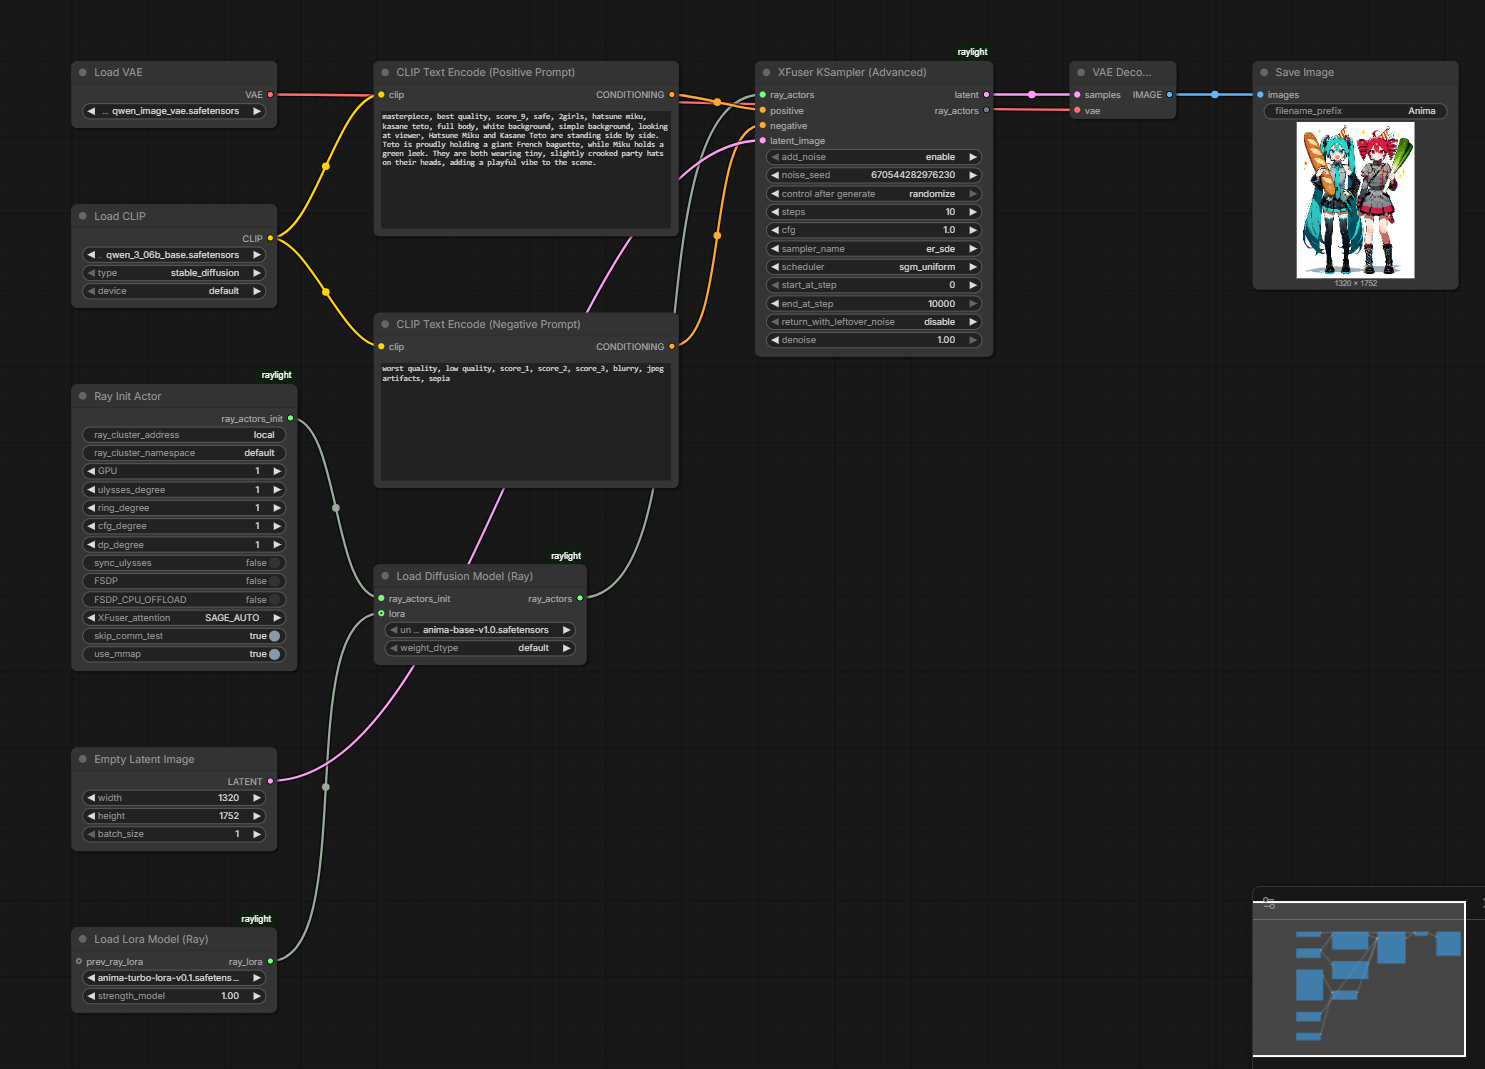Open the CLIP type dropdown showing stable_diffusion
Image resolution: width=1485 pixels, height=1069 pixels.
coord(174,273)
